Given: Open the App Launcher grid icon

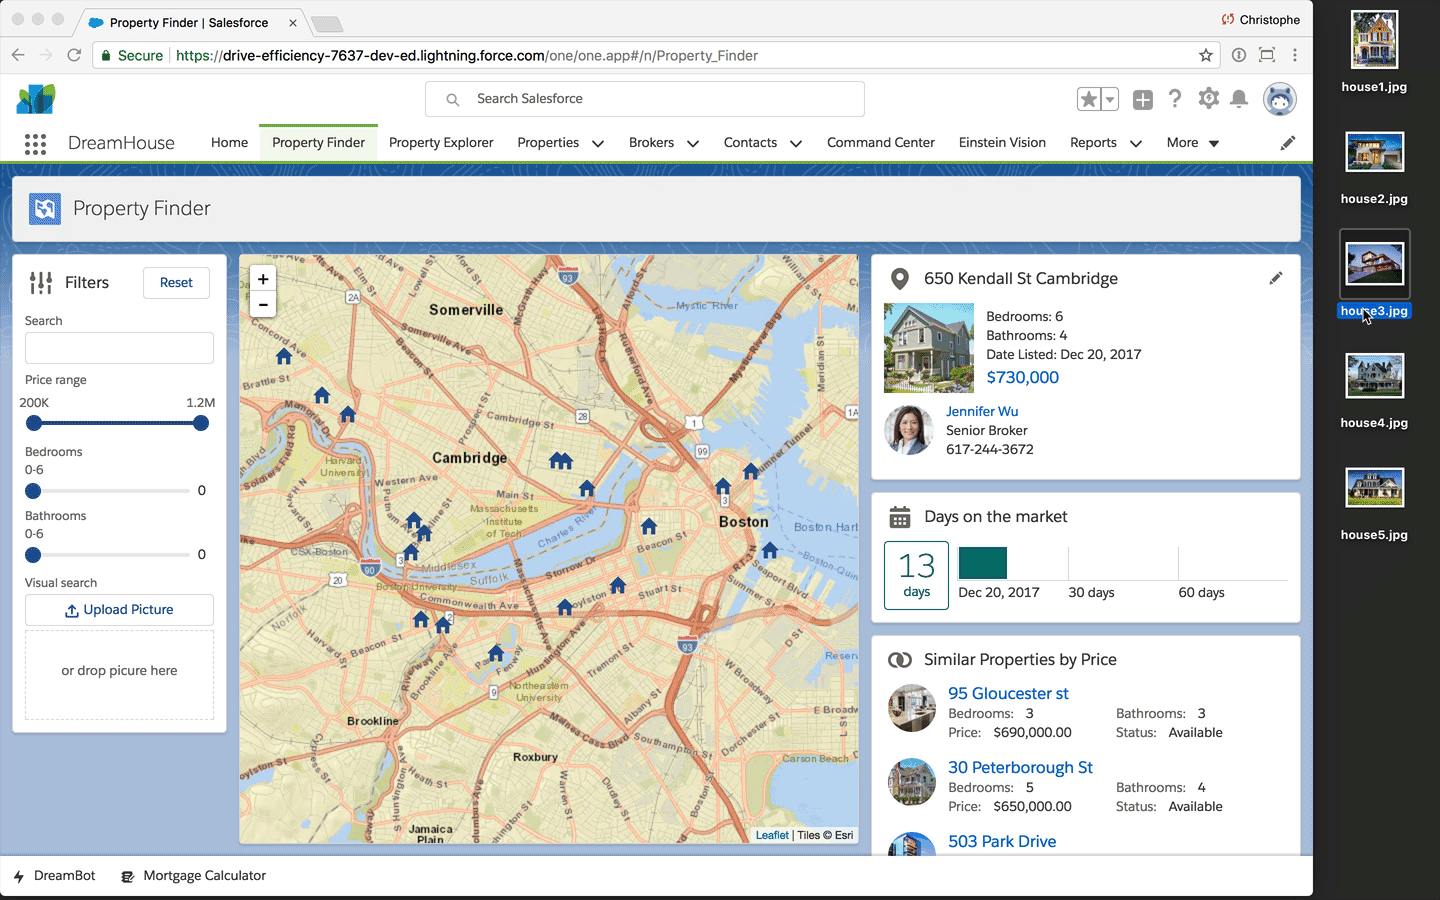Looking at the screenshot, I should 35,144.
